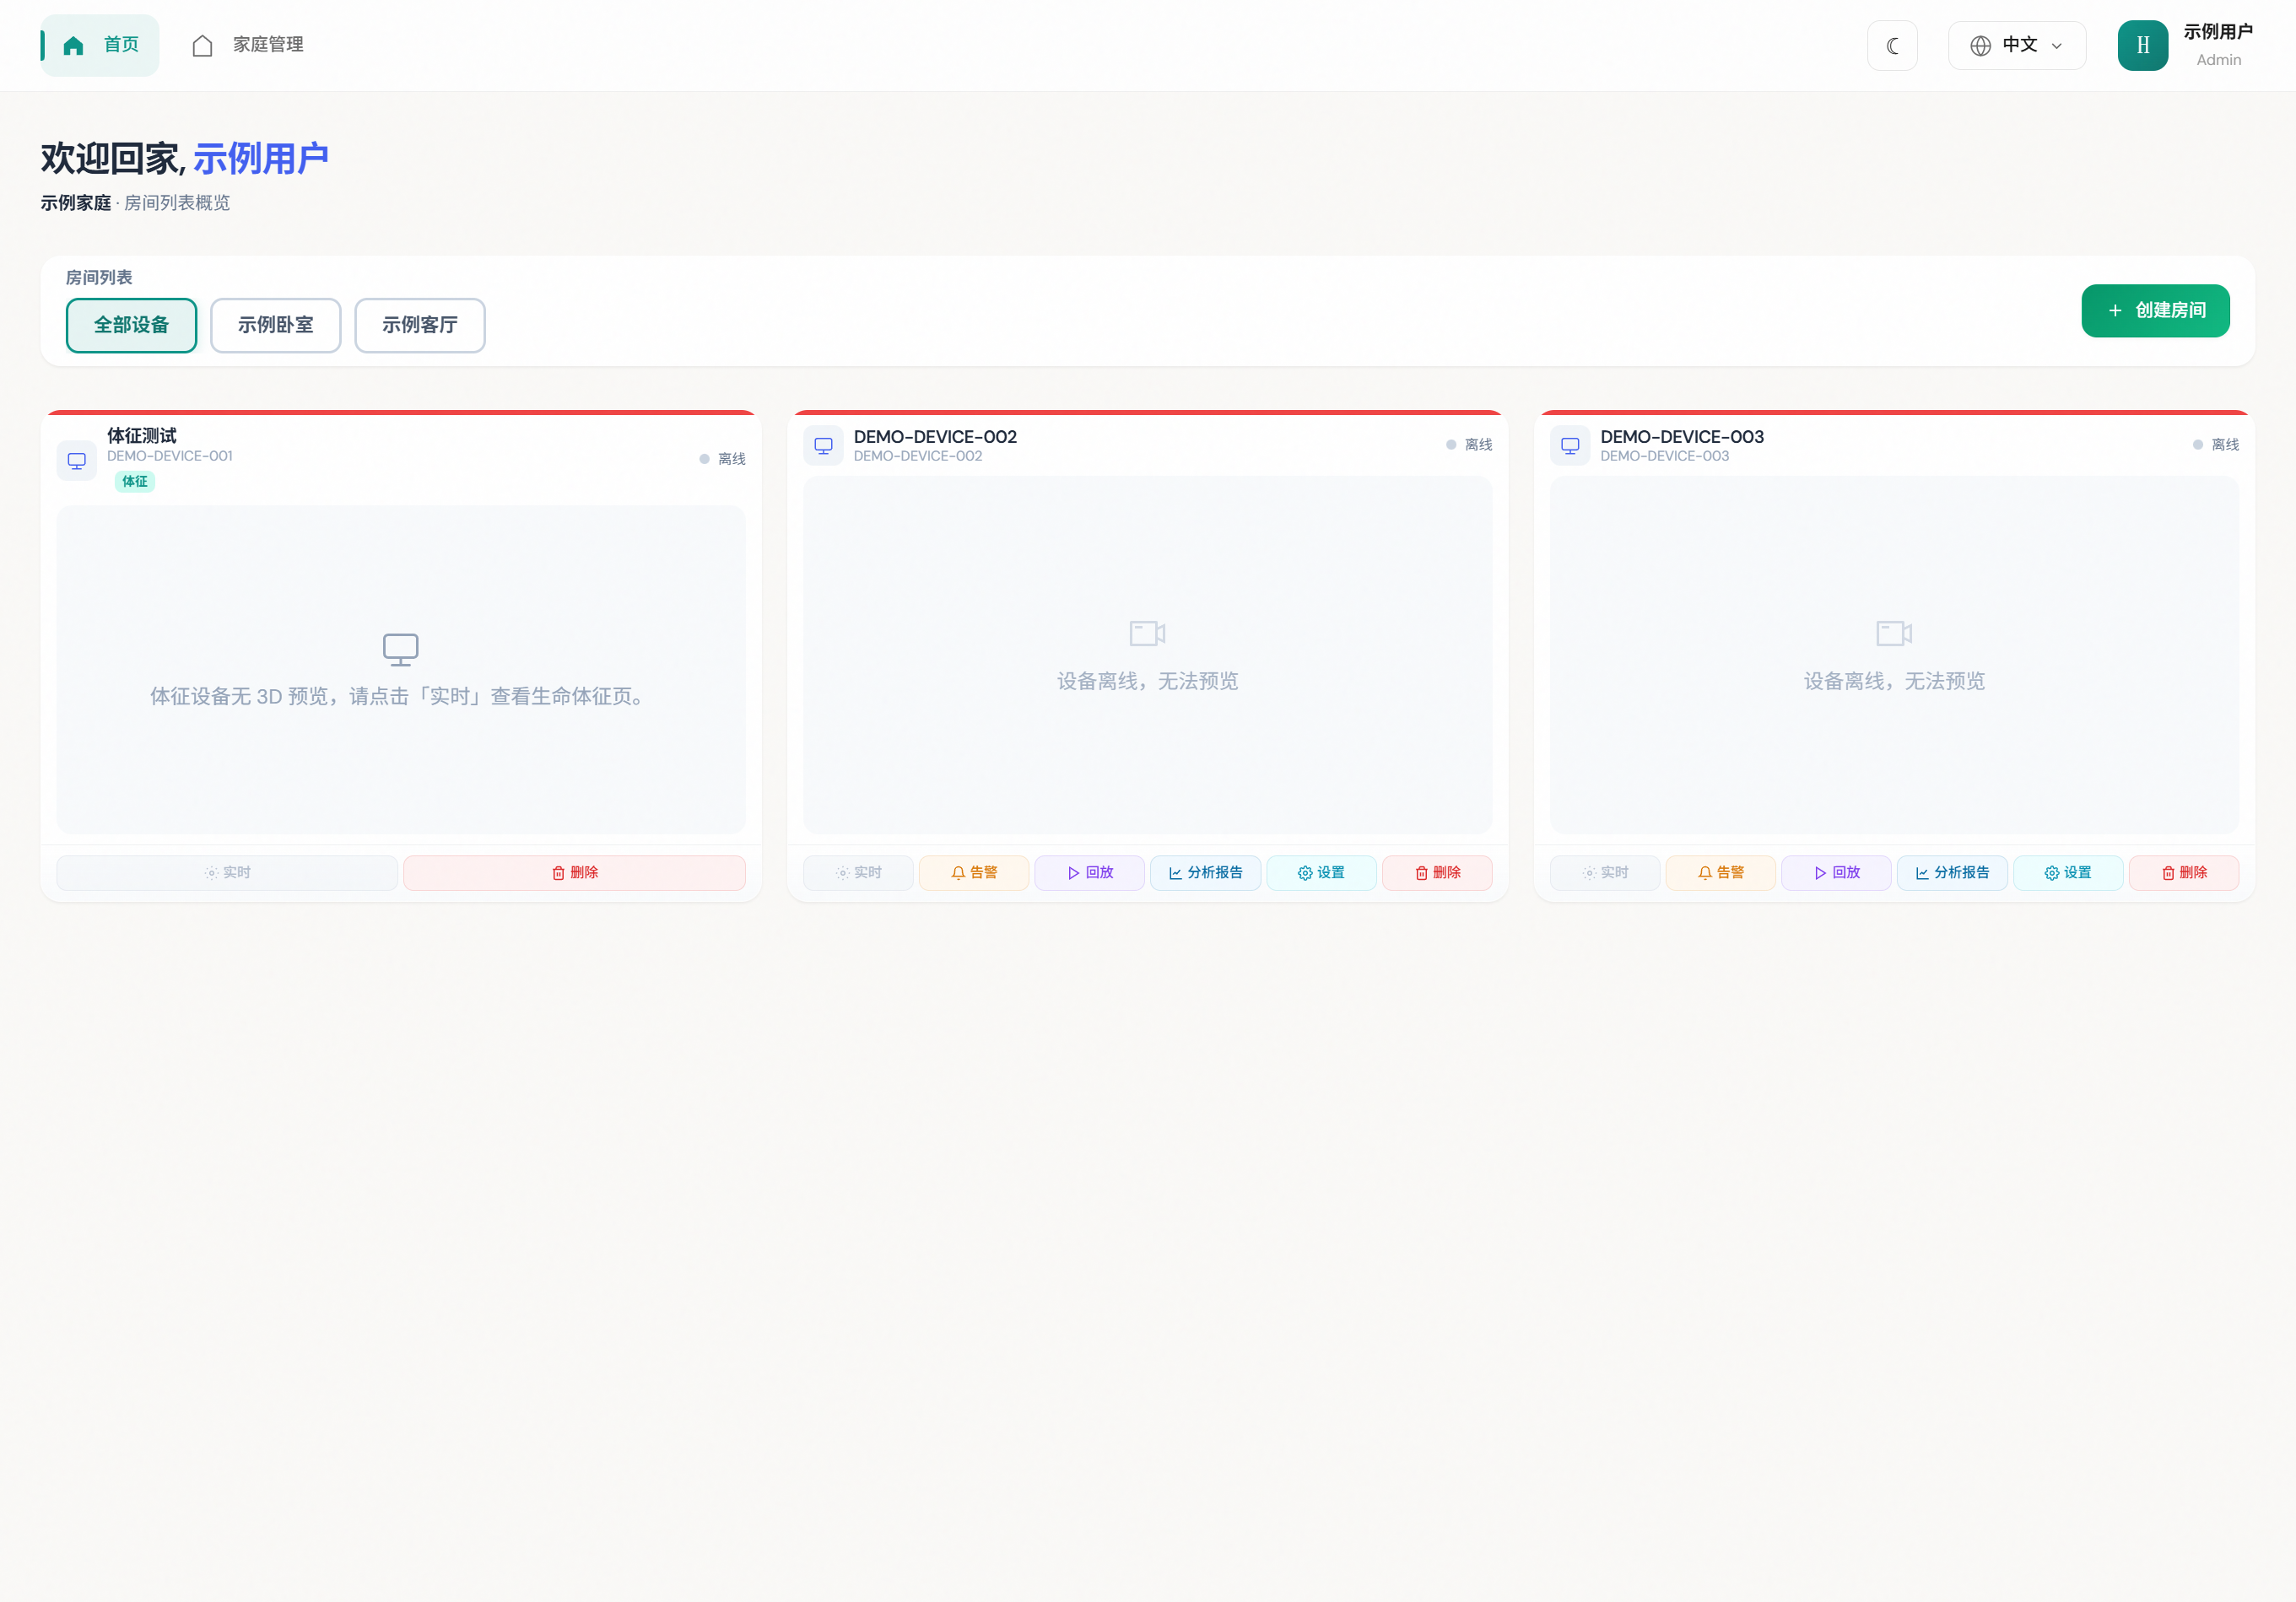Open 回放 playback for DEMO-DEVICE-003

tap(1836, 873)
